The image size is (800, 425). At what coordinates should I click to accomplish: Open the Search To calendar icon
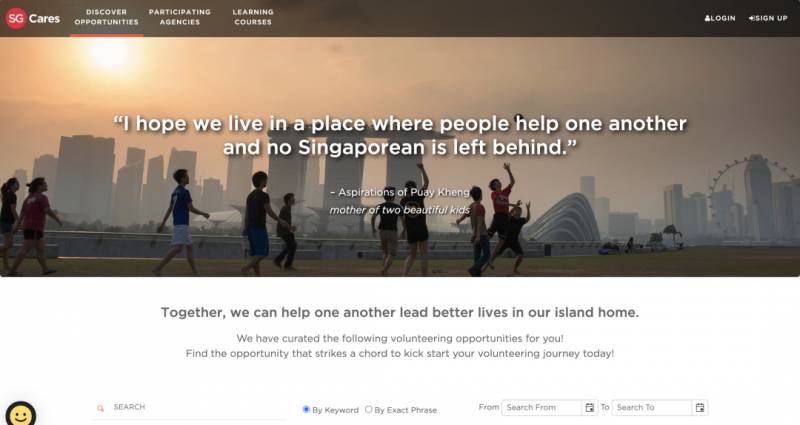tap(700, 407)
